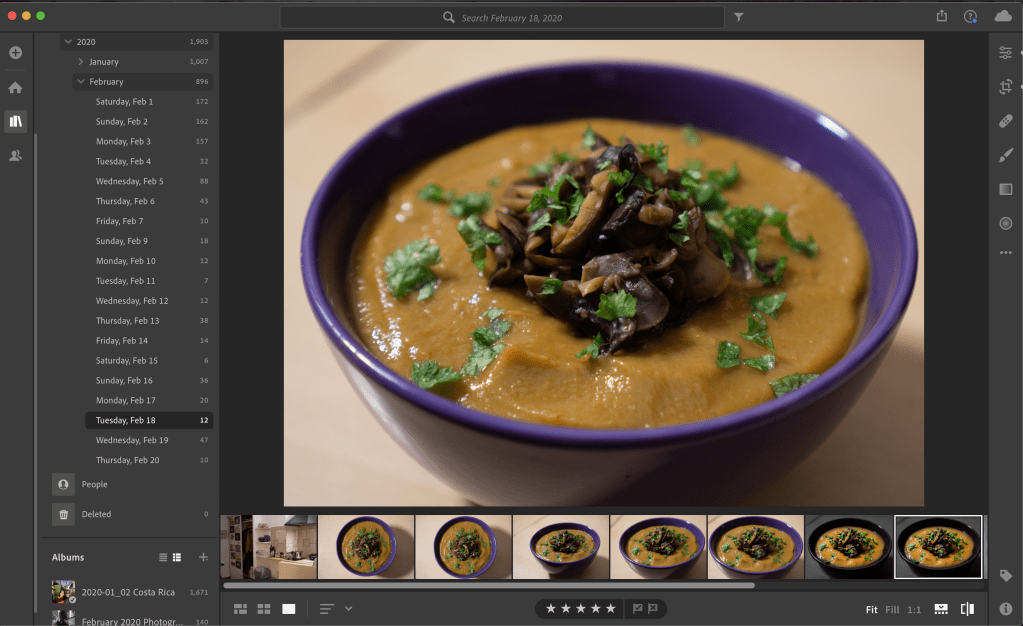Click the Add Photos plus icon
The width and height of the screenshot is (1023, 626).
15,53
